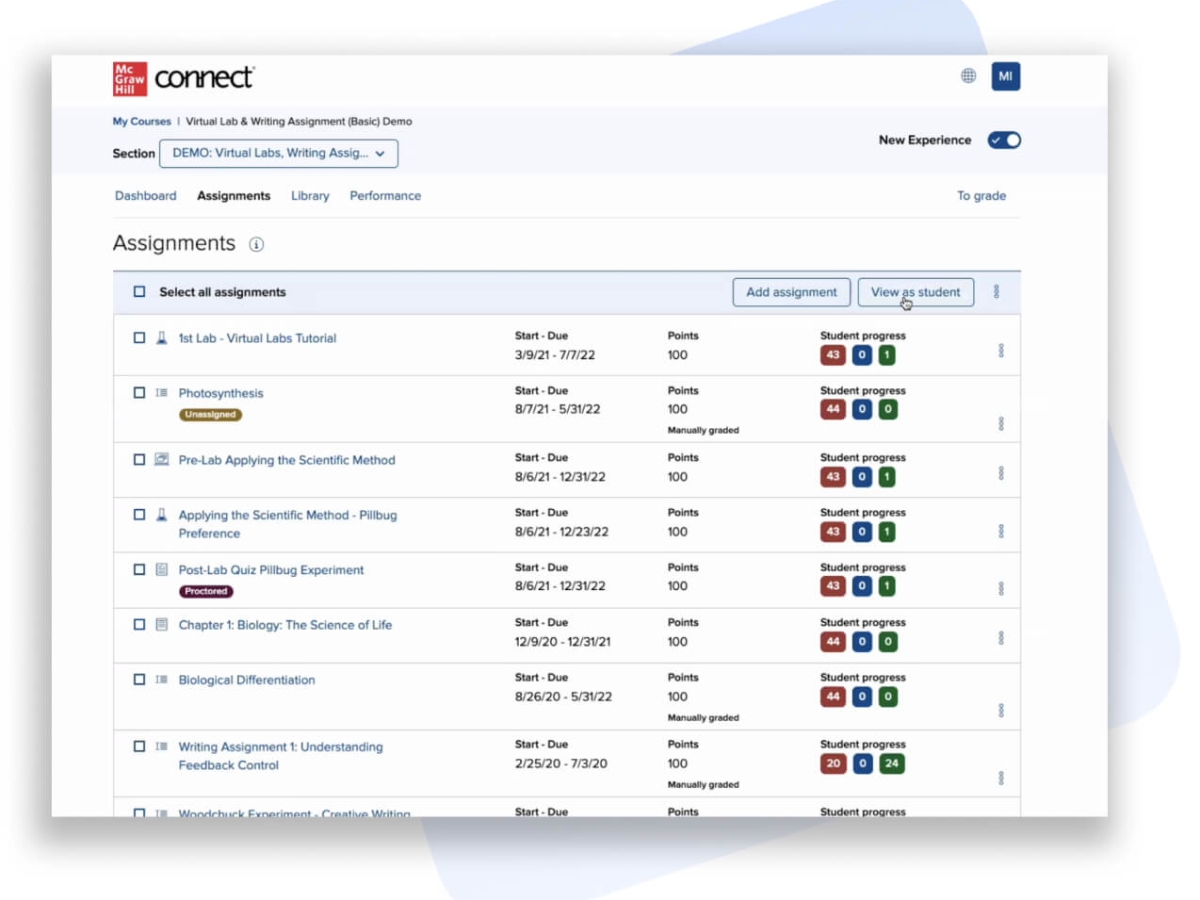Screen dimensions: 1200x900
Task: Click the date range 2/25/20 - 7/3/20
Action: coord(561,764)
